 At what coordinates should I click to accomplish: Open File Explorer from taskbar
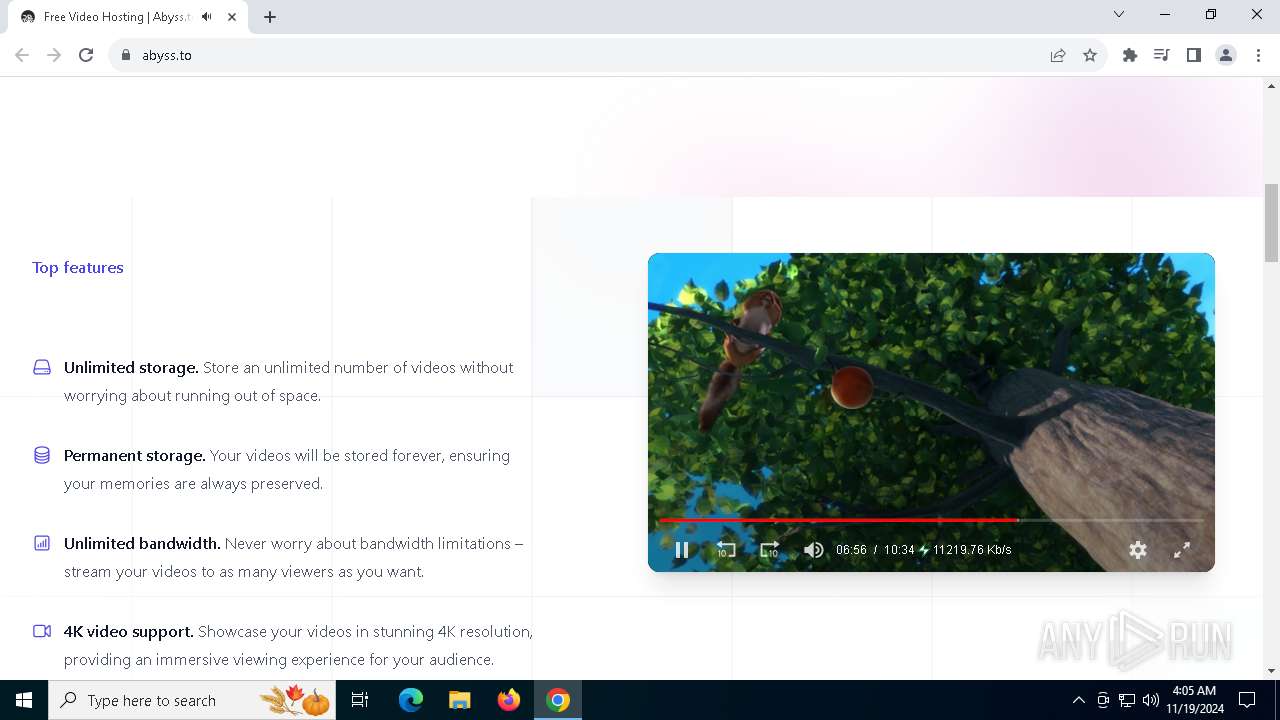(x=459, y=700)
